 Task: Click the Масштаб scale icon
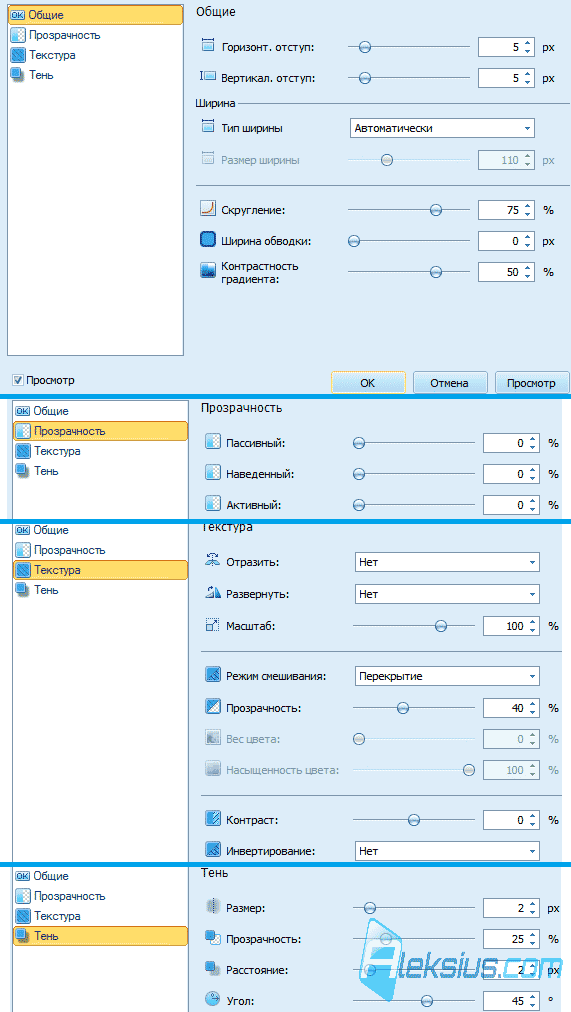[x=212, y=625]
